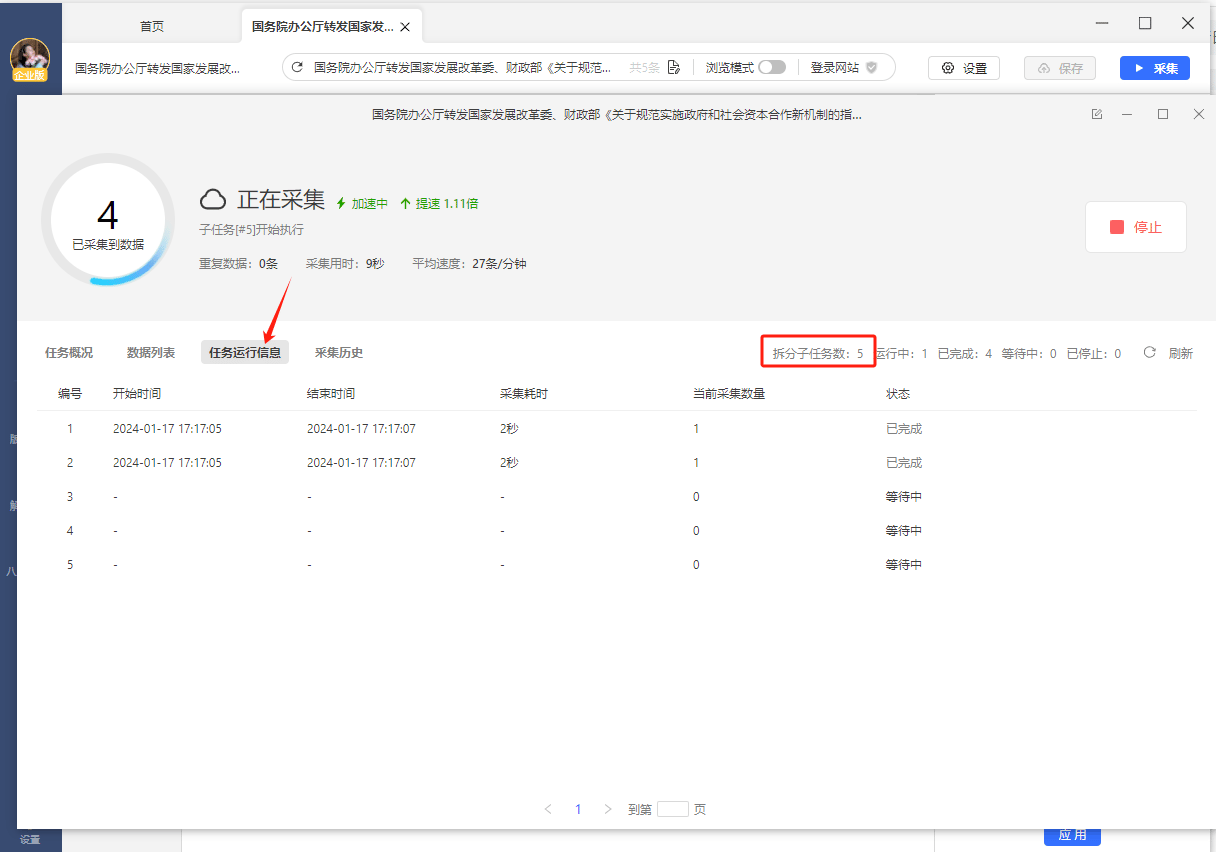1216x852 pixels.
Task: Open 设置 settings button
Action: [x=964, y=68]
